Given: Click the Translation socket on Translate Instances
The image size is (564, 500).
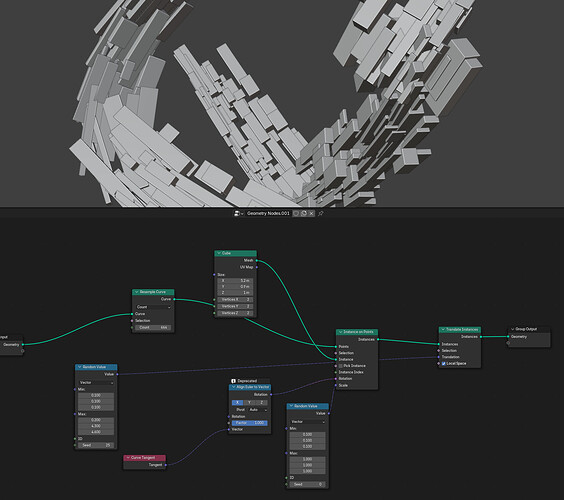Looking at the screenshot, I should (438, 357).
